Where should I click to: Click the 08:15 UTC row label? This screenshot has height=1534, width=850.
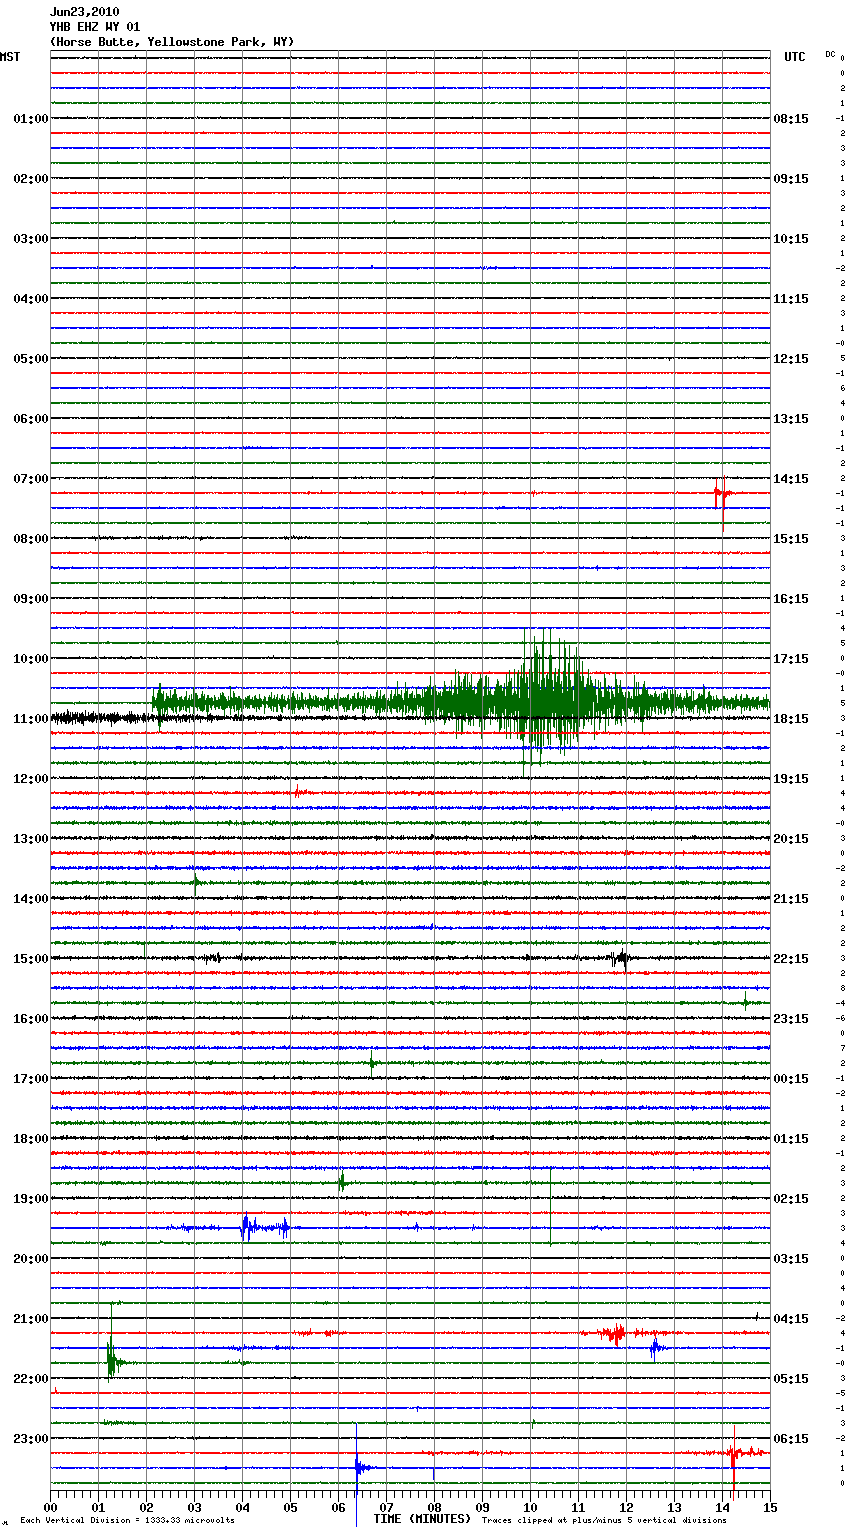coord(791,119)
